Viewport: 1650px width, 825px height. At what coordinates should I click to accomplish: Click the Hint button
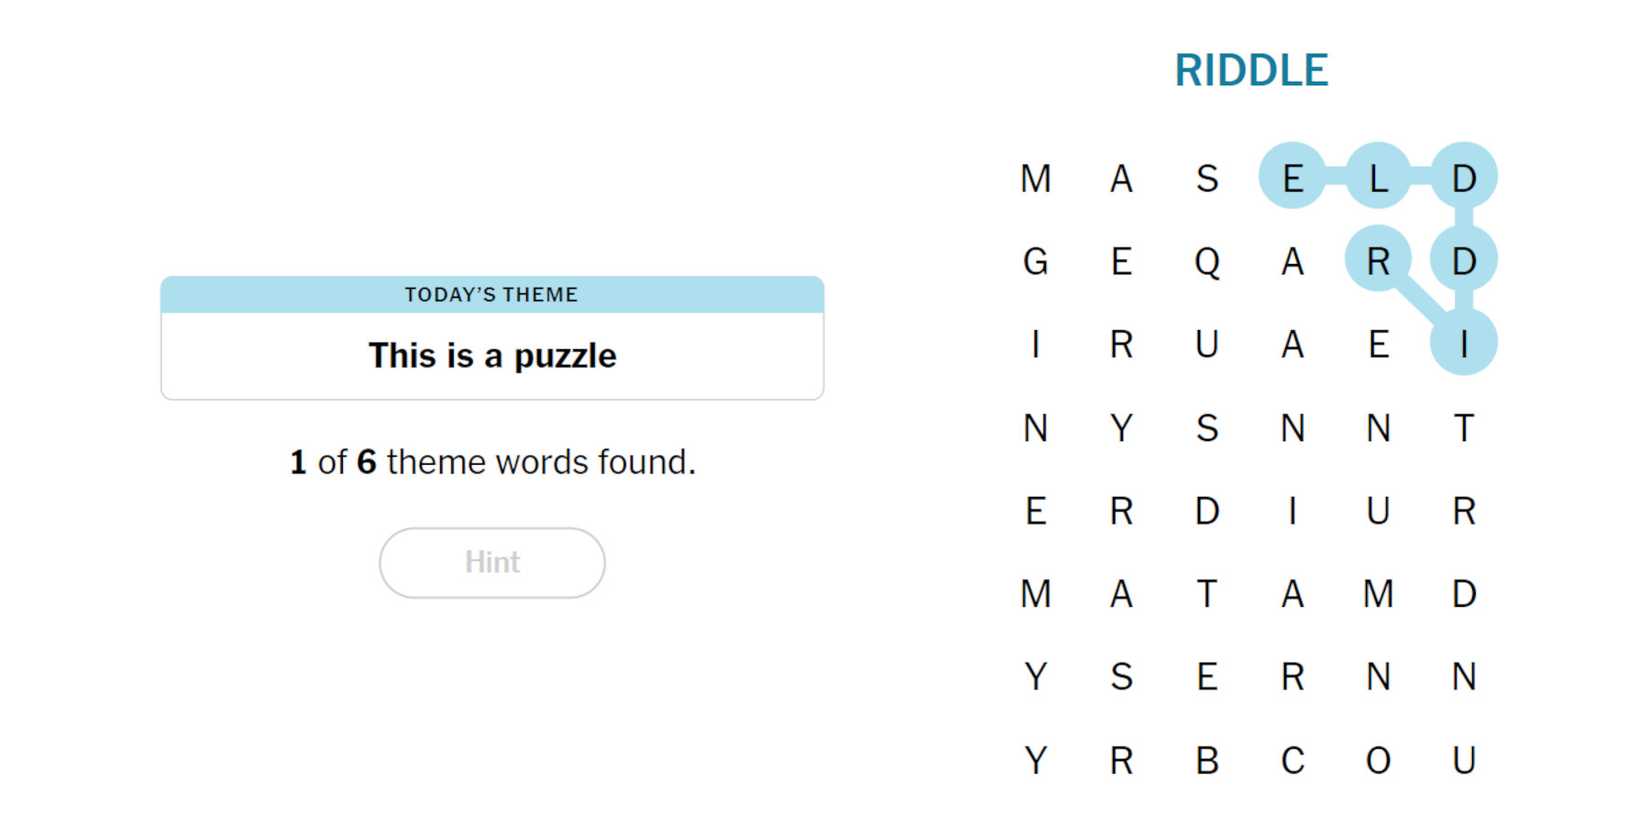(x=492, y=563)
